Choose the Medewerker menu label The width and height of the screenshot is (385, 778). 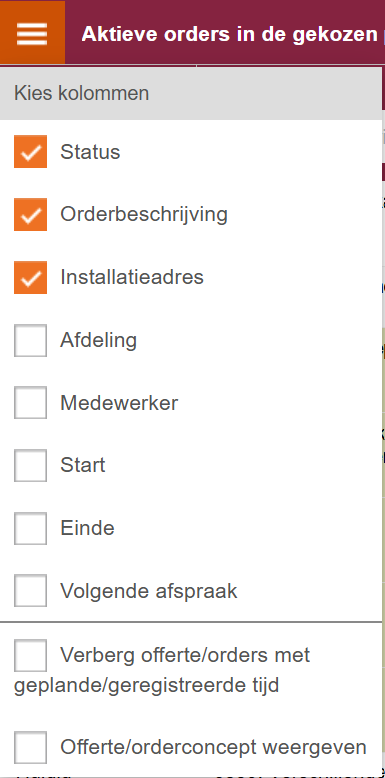coord(119,403)
